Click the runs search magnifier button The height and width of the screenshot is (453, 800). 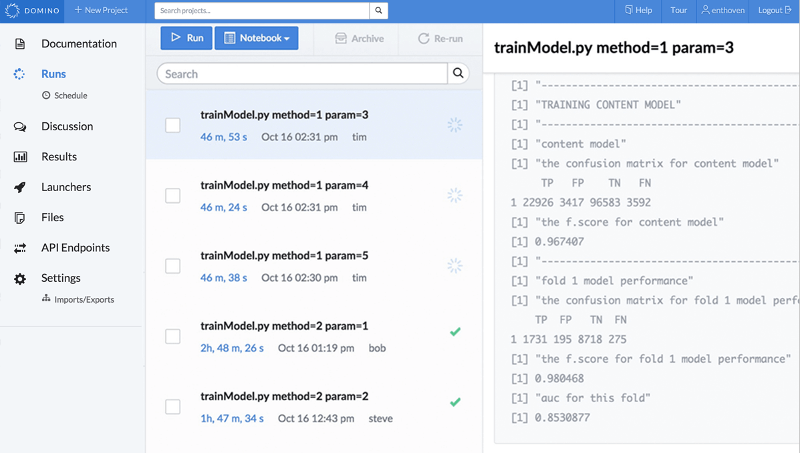click(459, 74)
